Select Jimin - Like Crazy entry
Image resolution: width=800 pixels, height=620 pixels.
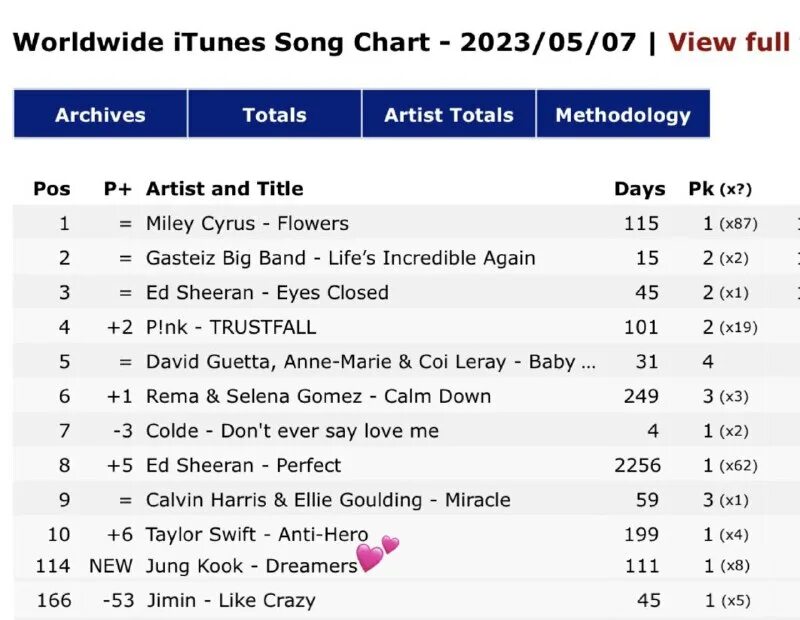click(230, 600)
